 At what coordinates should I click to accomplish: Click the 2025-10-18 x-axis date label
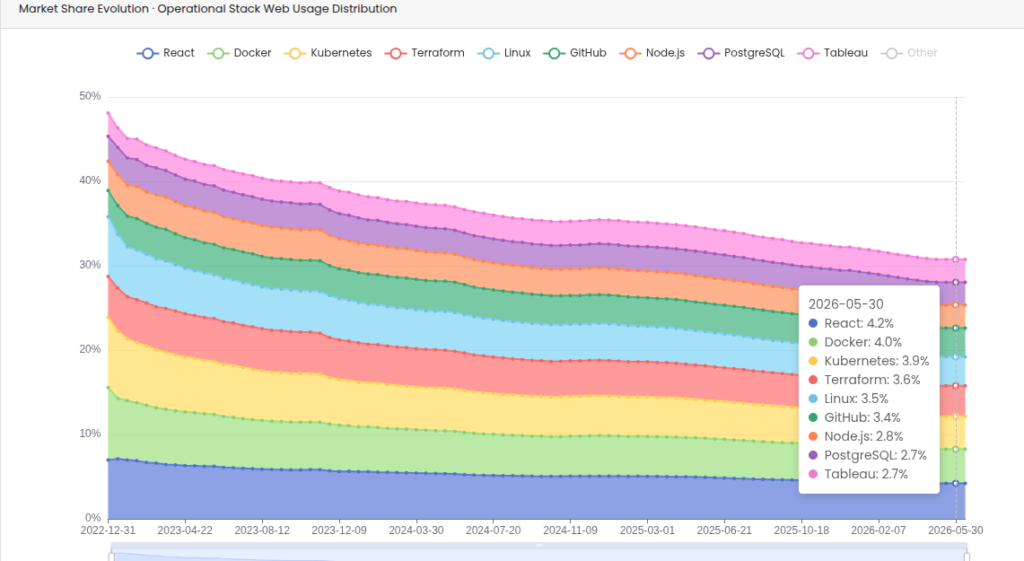pos(801,530)
